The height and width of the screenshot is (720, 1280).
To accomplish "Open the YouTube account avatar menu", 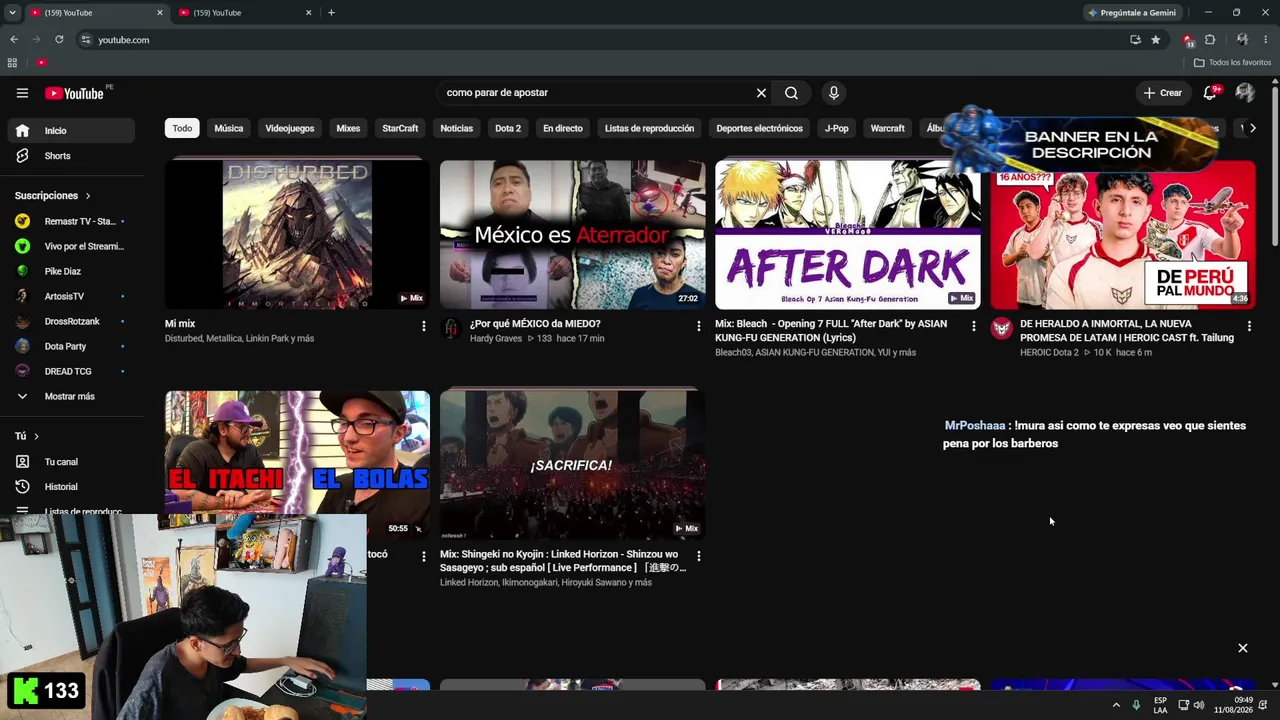I will pyautogui.click(x=1245, y=93).
